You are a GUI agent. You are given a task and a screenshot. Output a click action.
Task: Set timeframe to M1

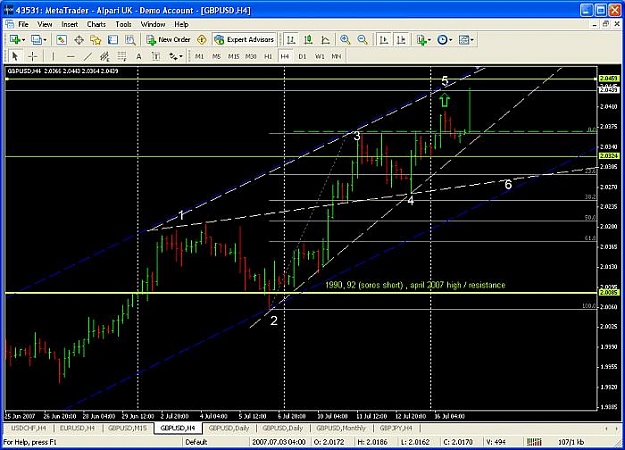(x=199, y=56)
